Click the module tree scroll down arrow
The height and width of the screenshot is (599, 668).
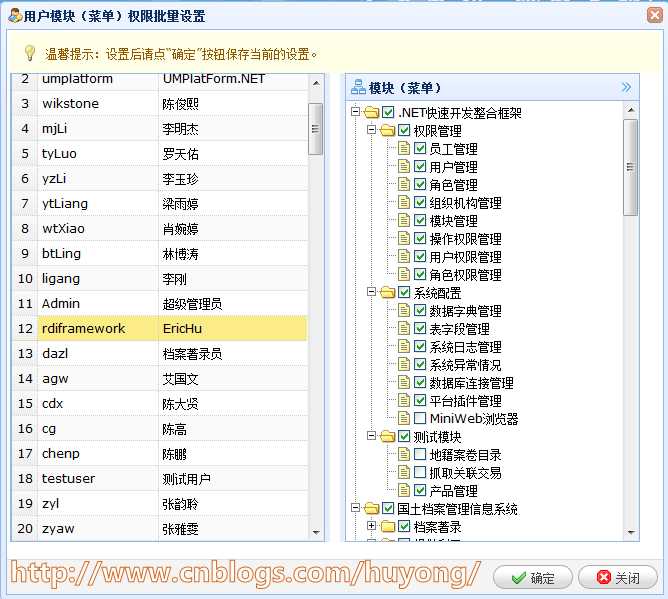(631, 532)
